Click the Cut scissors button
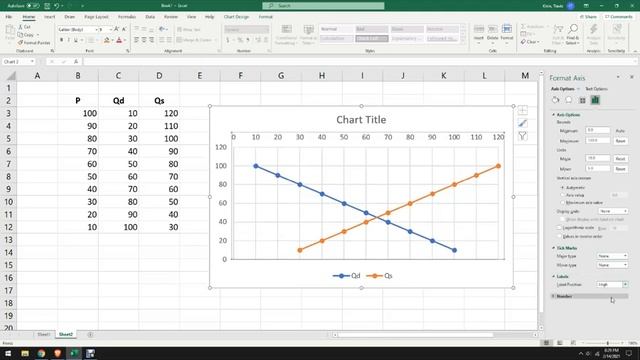Image resolution: width=640 pixels, height=360 pixels. coord(24,27)
